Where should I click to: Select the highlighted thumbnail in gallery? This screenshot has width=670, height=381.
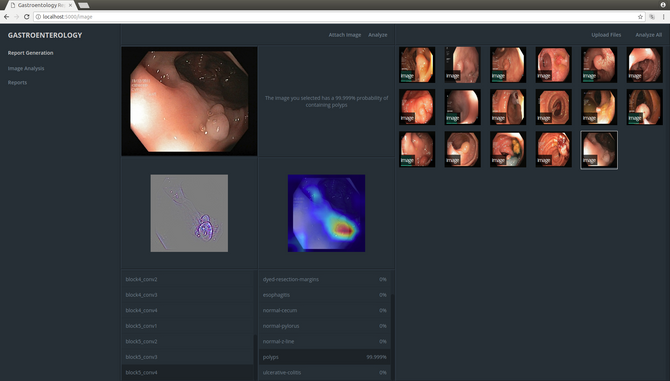pyautogui.click(x=599, y=149)
